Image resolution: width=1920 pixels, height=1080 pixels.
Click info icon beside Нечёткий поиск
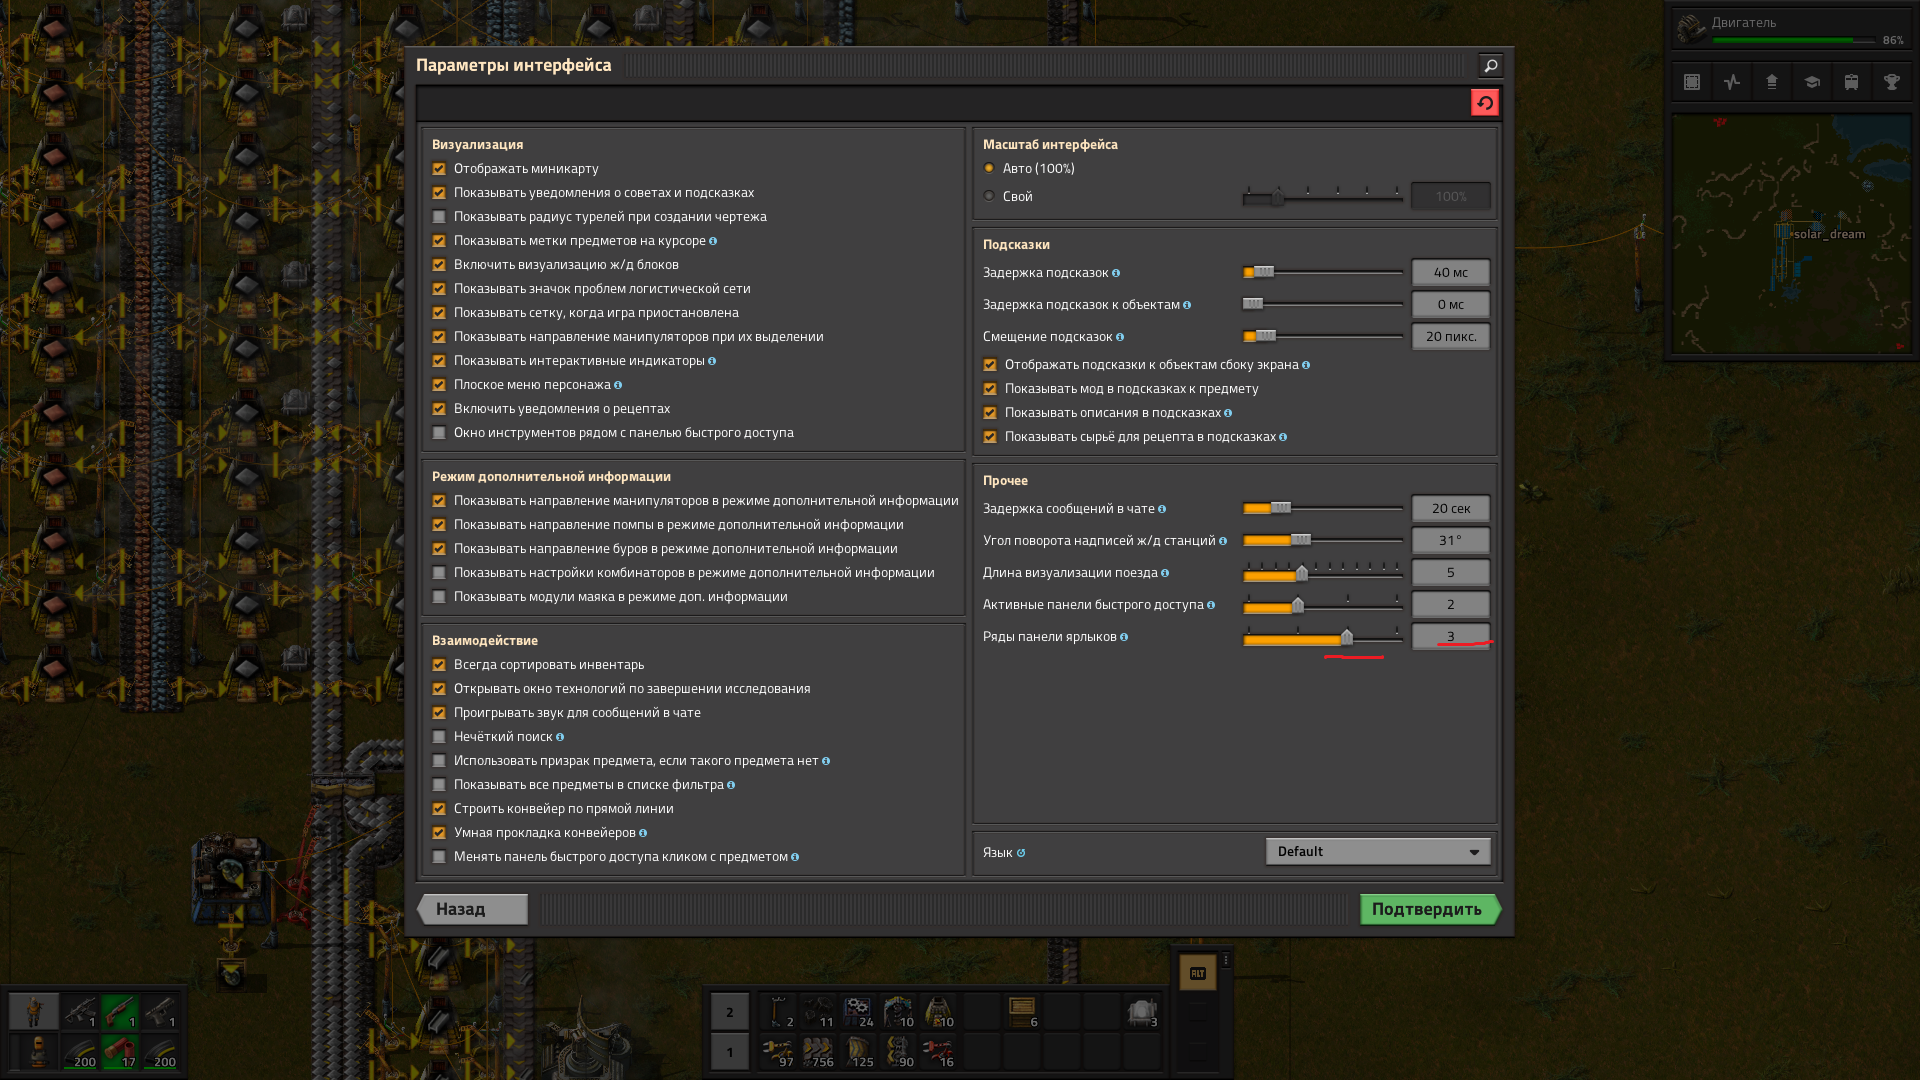point(560,737)
